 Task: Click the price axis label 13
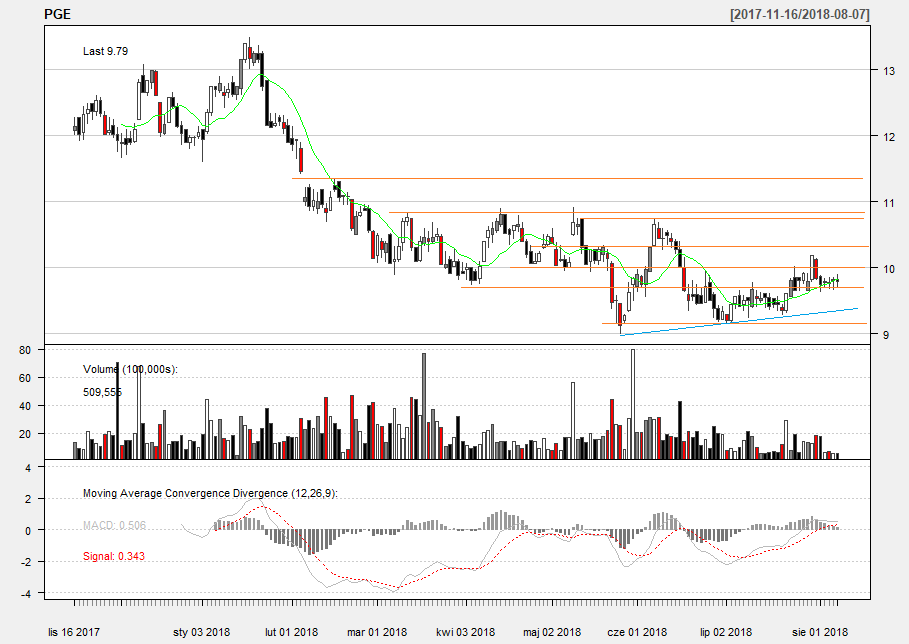[x=889, y=71]
